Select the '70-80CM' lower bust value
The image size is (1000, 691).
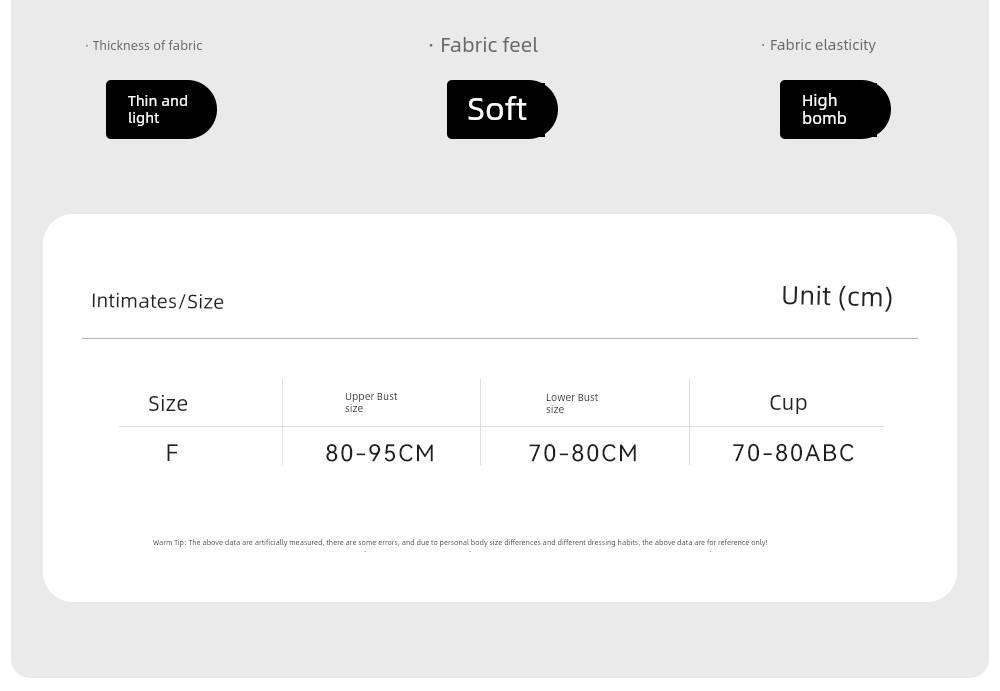pos(584,453)
